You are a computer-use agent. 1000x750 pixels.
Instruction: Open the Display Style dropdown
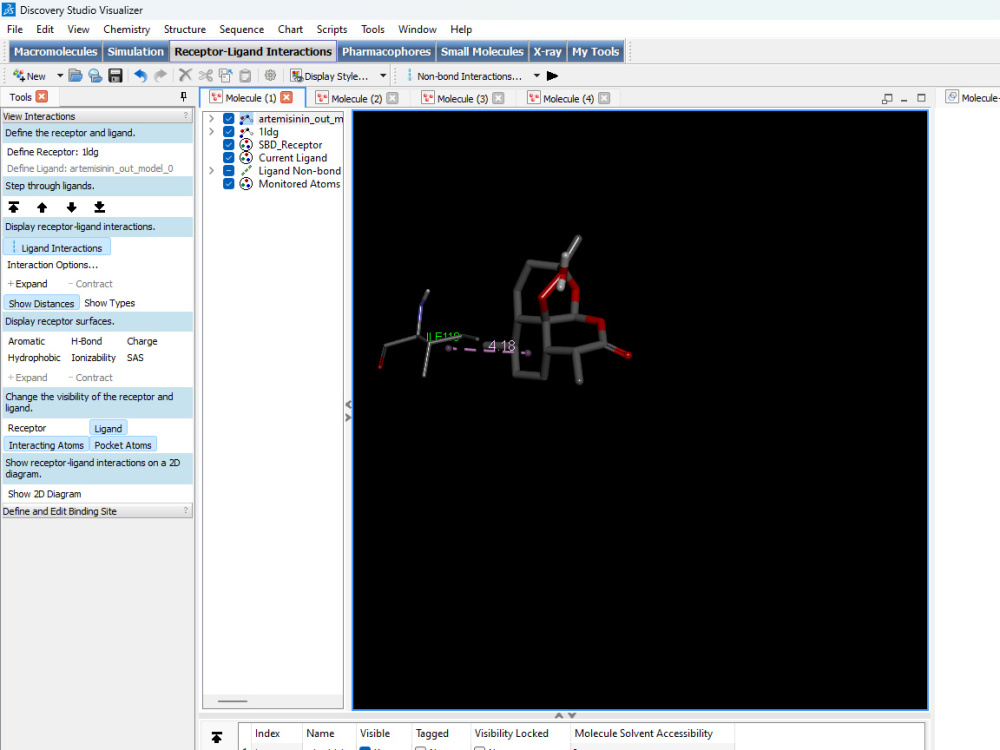[x=383, y=75]
